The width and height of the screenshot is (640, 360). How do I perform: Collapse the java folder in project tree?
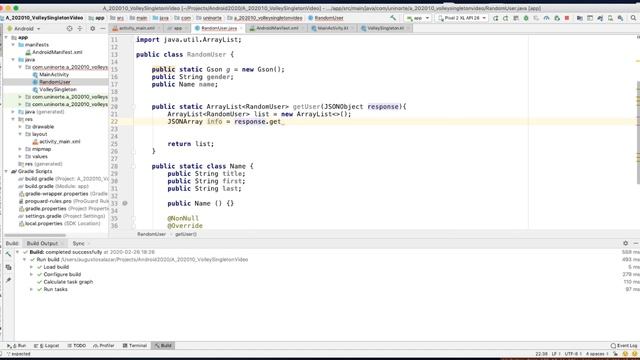(x=13, y=60)
